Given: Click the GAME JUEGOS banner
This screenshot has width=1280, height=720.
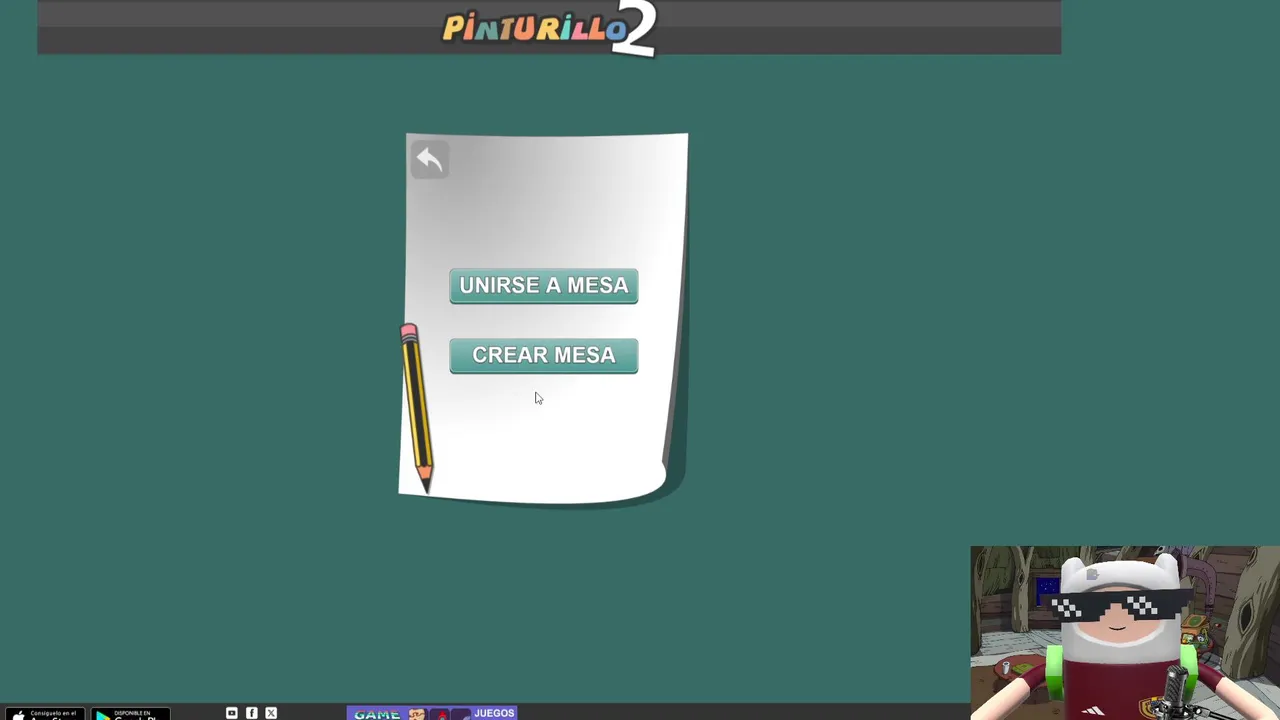Looking at the screenshot, I should click(x=432, y=713).
